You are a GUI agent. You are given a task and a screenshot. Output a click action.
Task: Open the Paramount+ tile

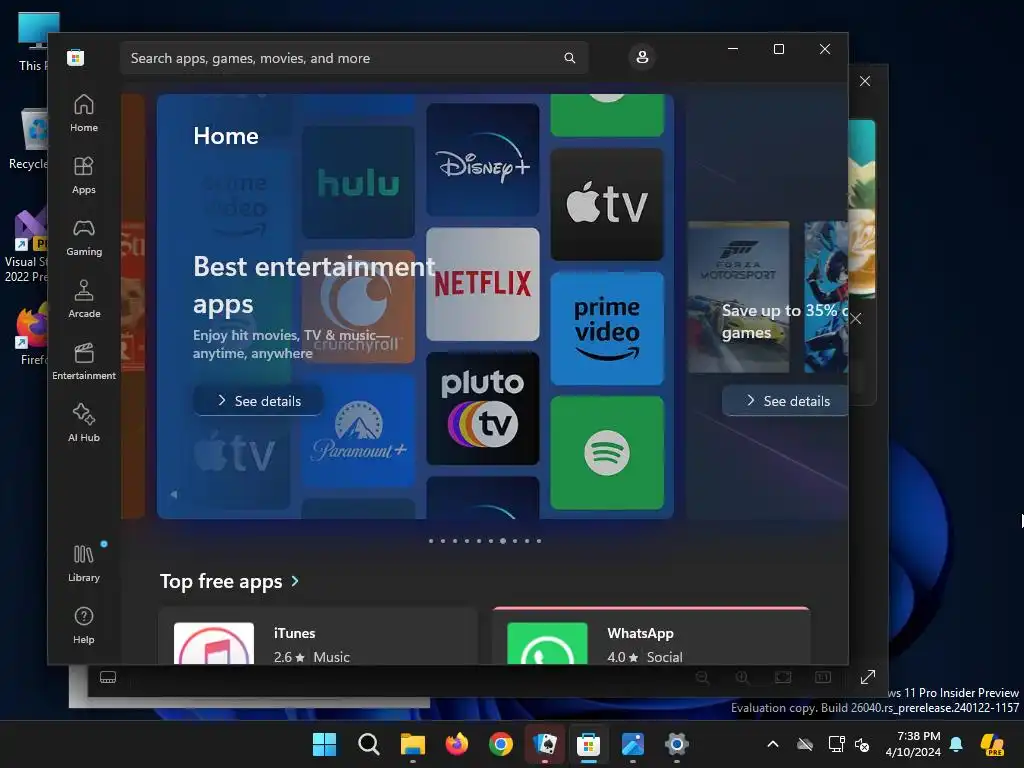click(358, 430)
